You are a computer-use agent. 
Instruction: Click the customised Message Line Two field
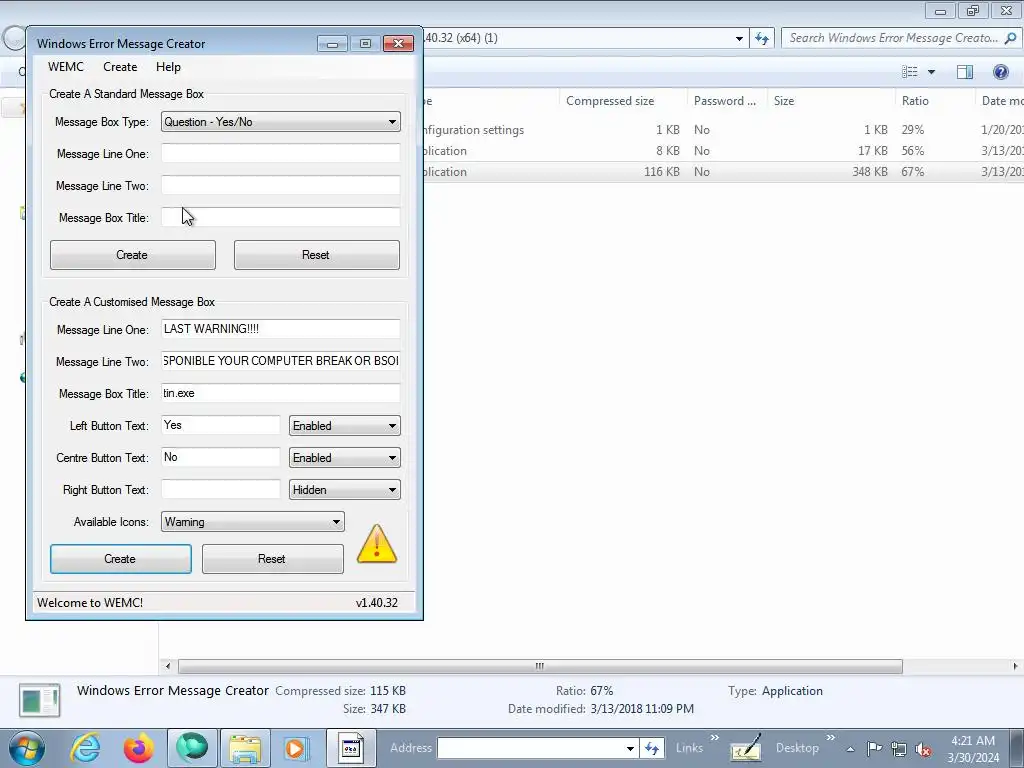[x=281, y=361]
